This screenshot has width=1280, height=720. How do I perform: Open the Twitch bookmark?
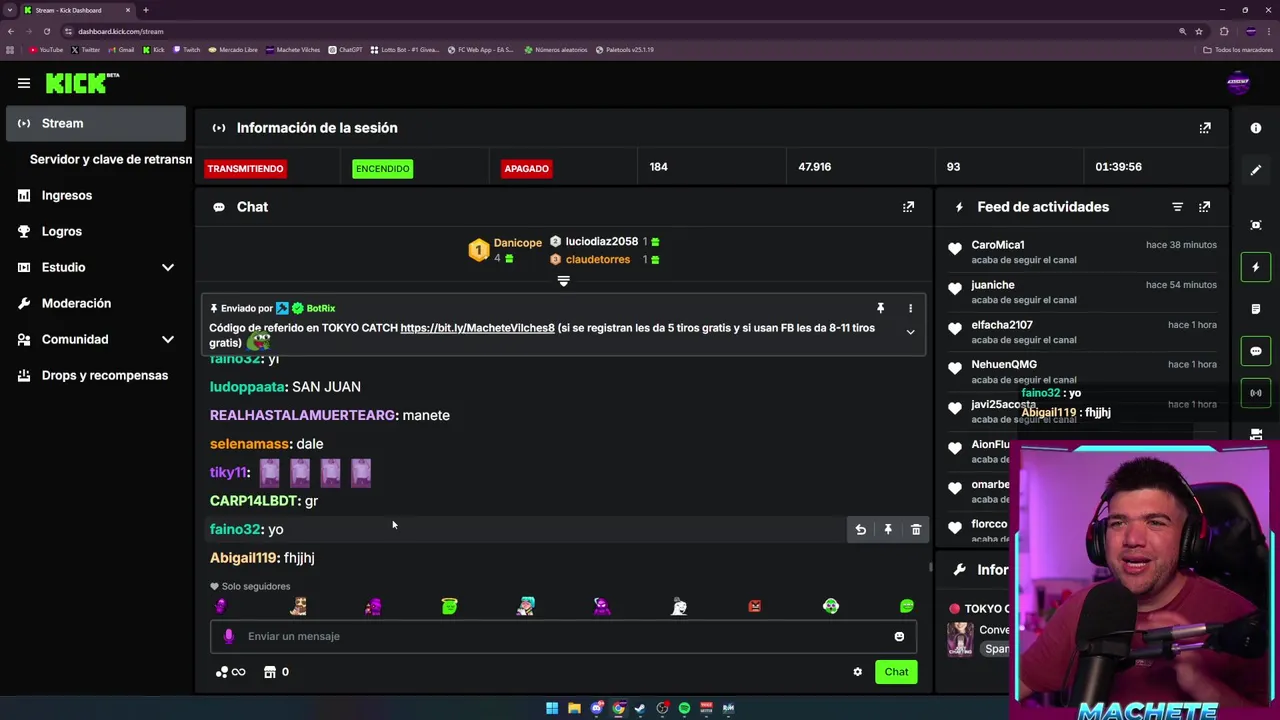click(x=187, y=50)
